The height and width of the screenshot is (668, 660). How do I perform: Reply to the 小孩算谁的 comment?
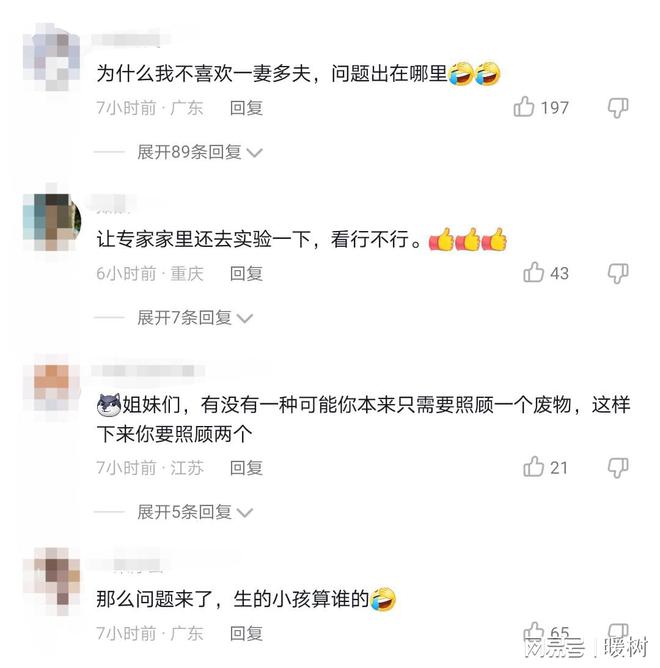pyautogui.click(x=246, y=633)
